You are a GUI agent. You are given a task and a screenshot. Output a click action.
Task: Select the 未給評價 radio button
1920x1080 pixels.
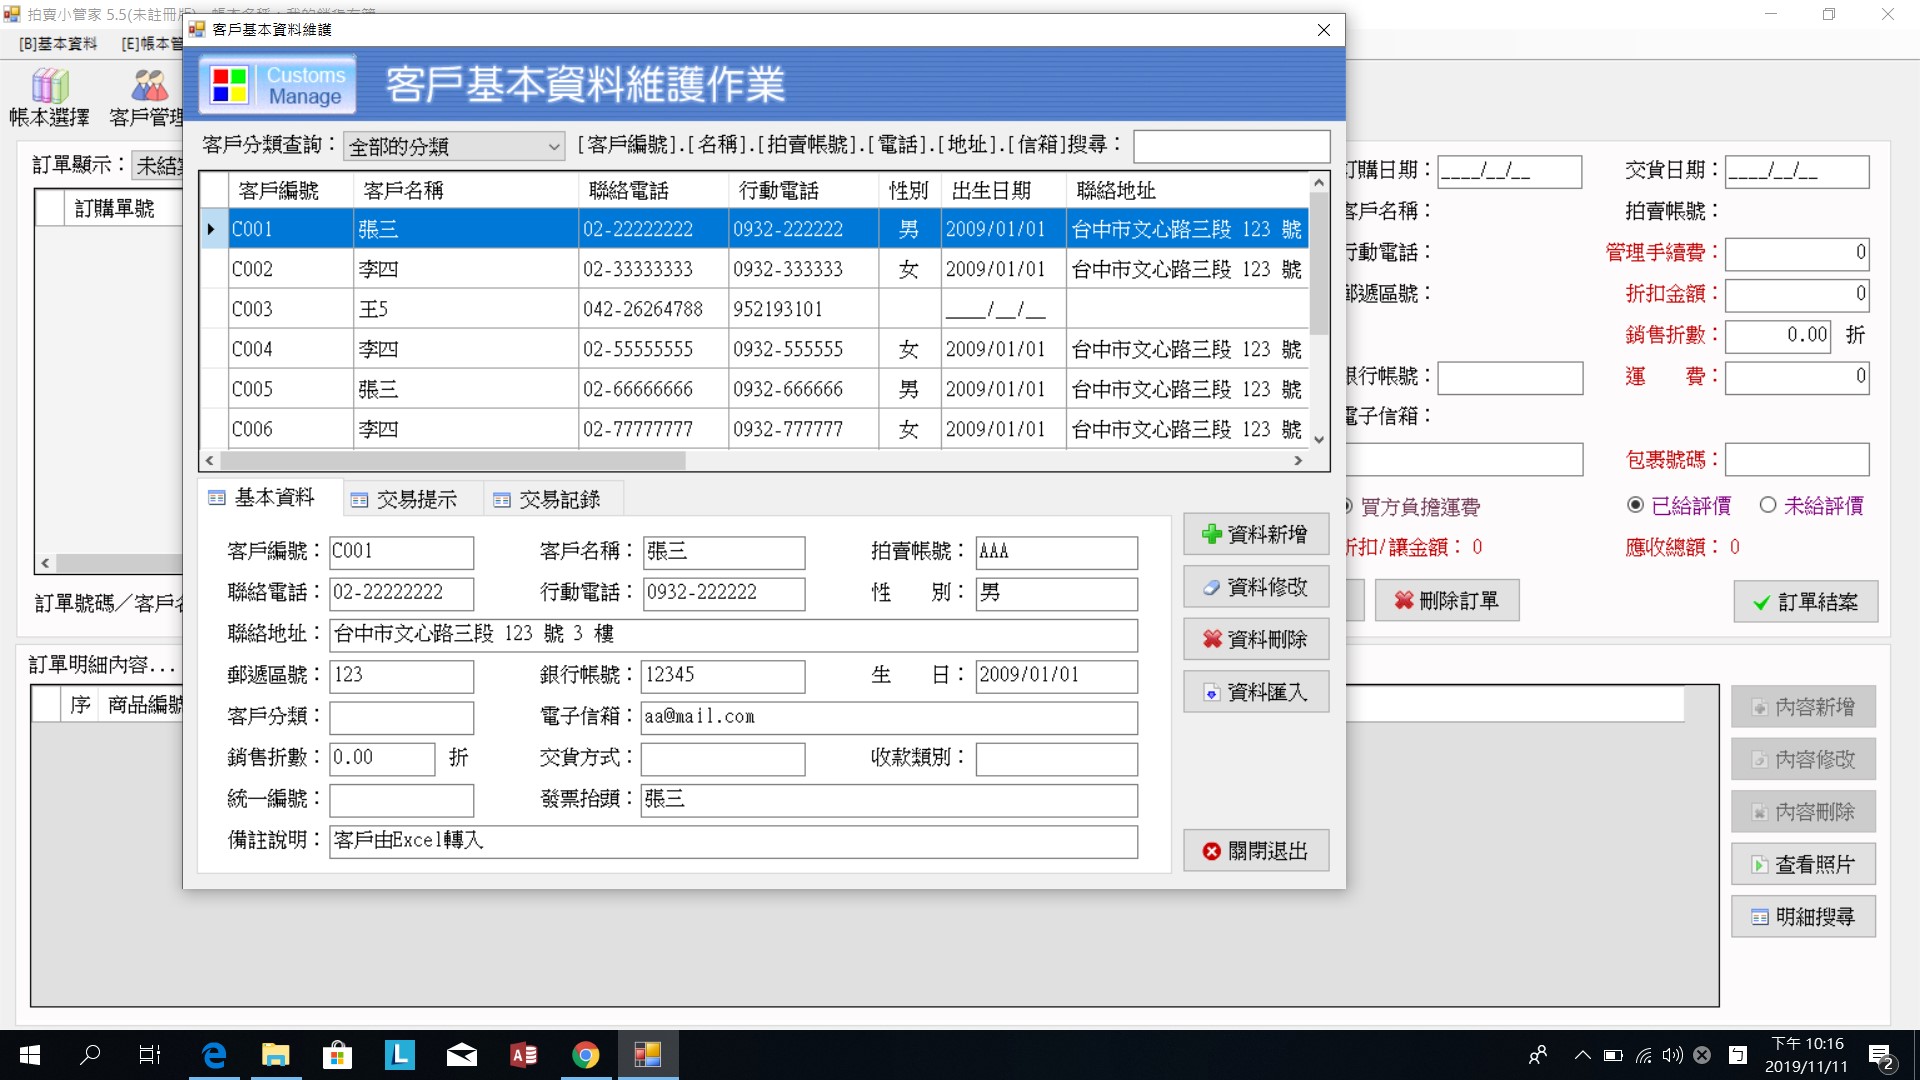coord(1768,505)
